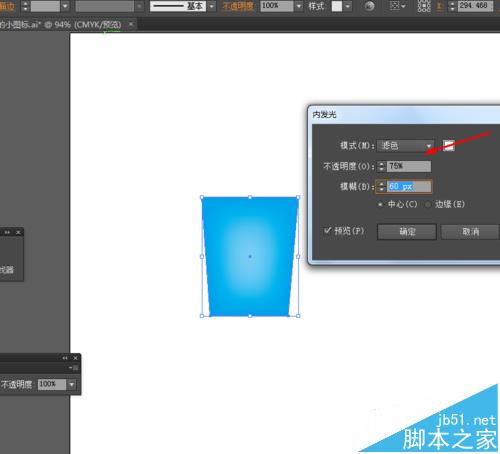Click the transparency panel 100% opacity field
The image size is (500, 454).
click(52, 384)
